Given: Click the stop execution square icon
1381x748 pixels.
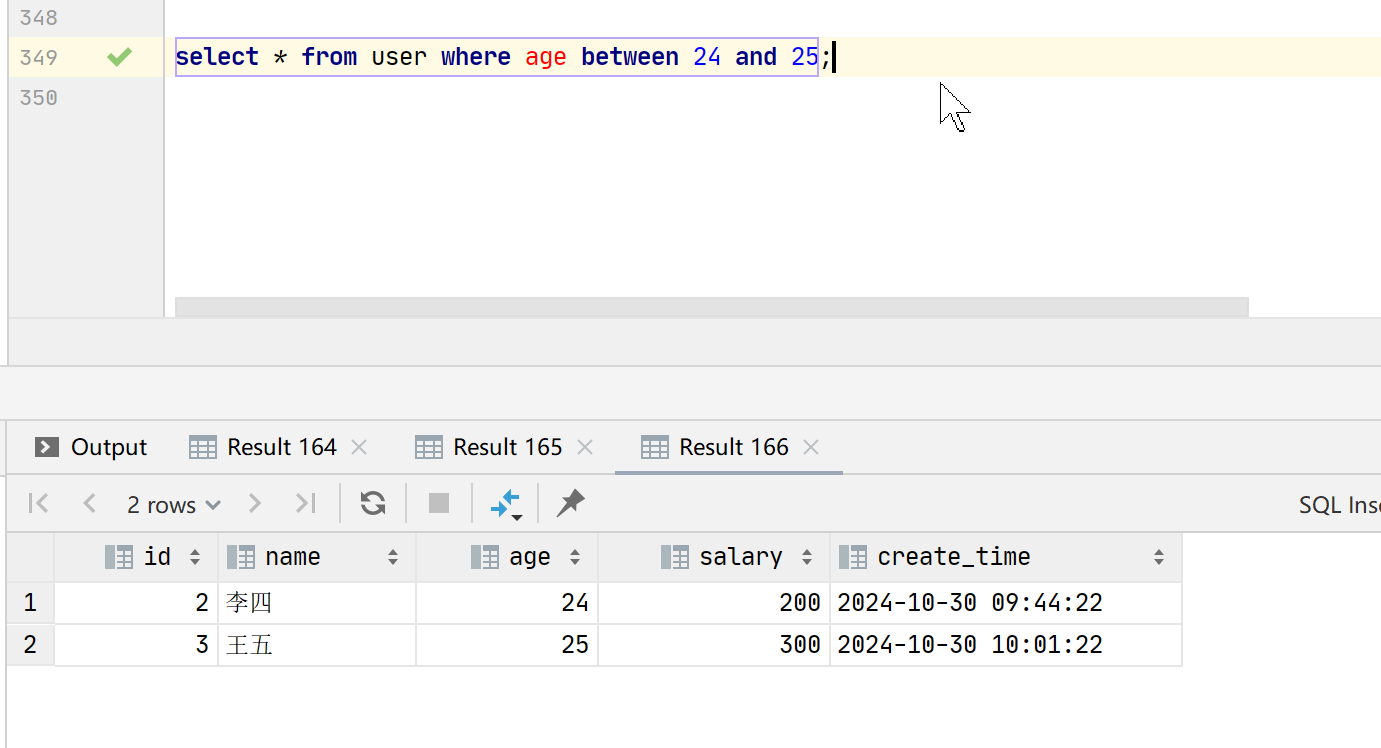Looking at the screenshot, I should (439, 503).
